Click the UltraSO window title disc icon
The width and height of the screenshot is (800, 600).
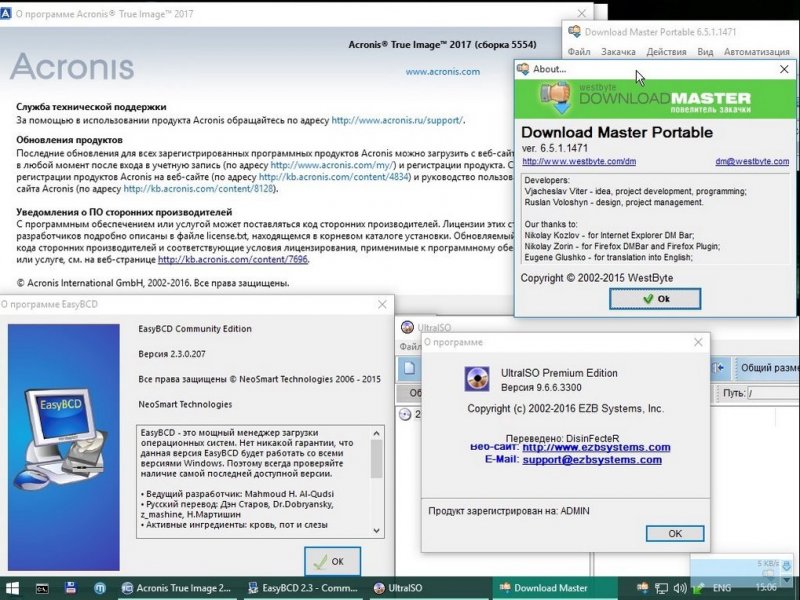click(x=407, y=327)
